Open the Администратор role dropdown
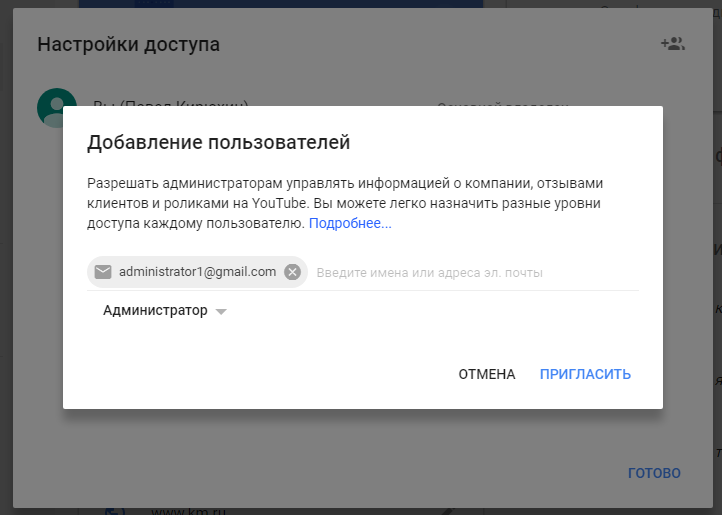The width and height of the screenshot is (722, 515). [x=165, y=310]
